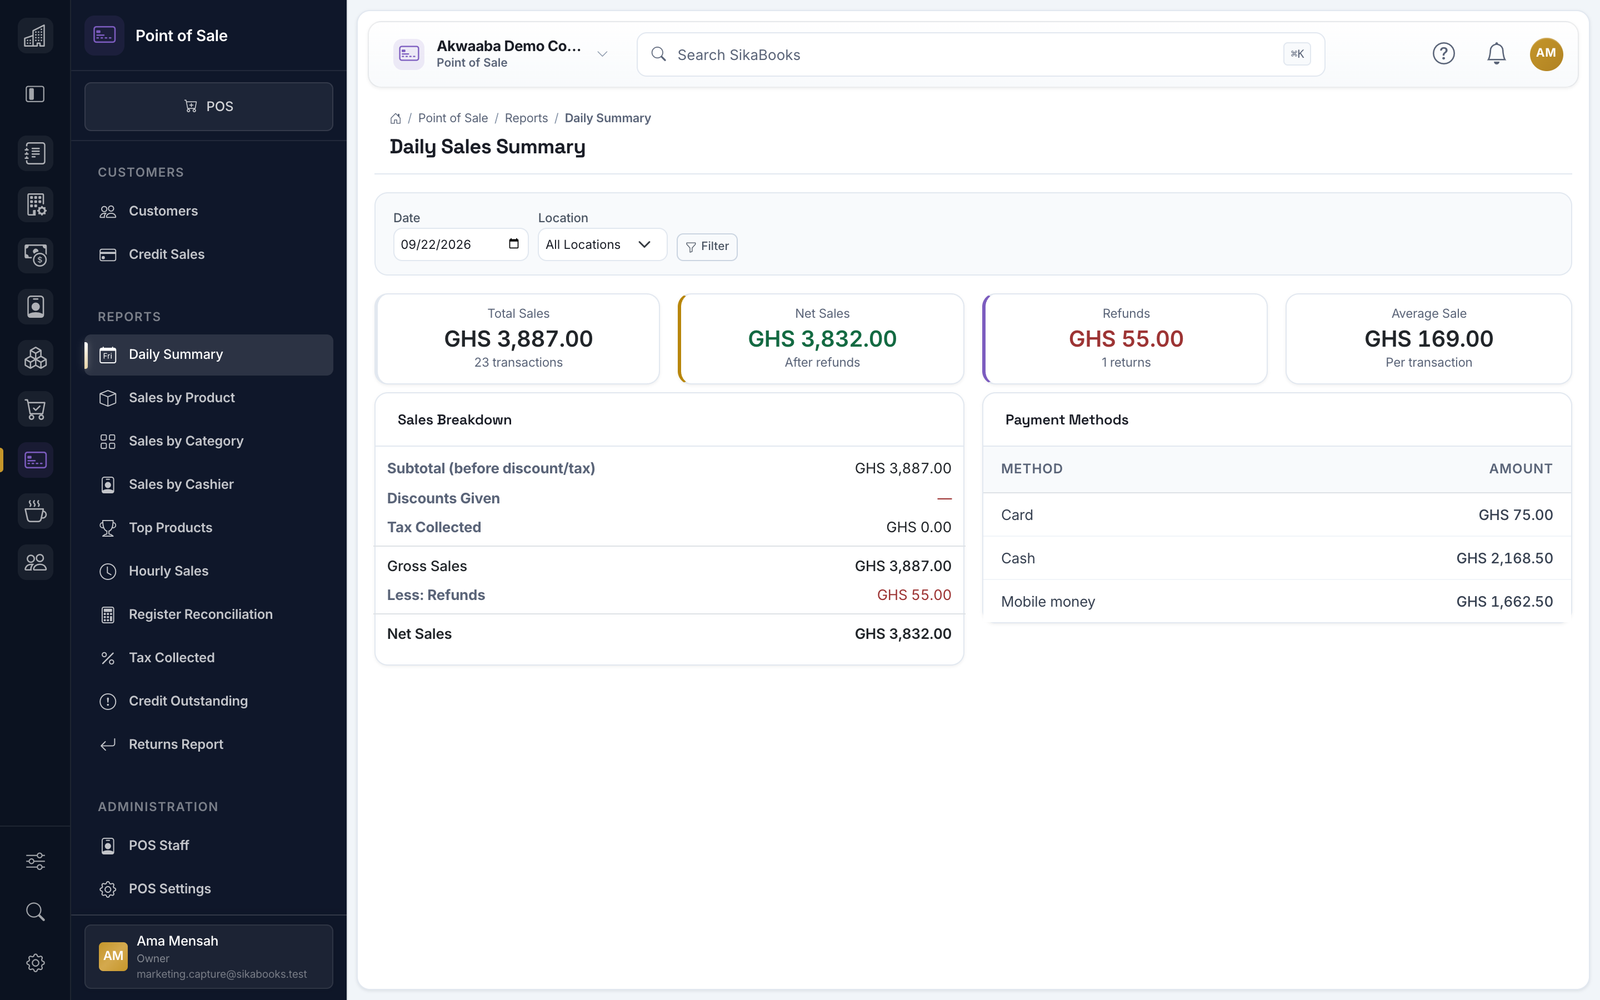Select Daily Summary report
The image size is (1600, 1000).
tap(209, 355)
